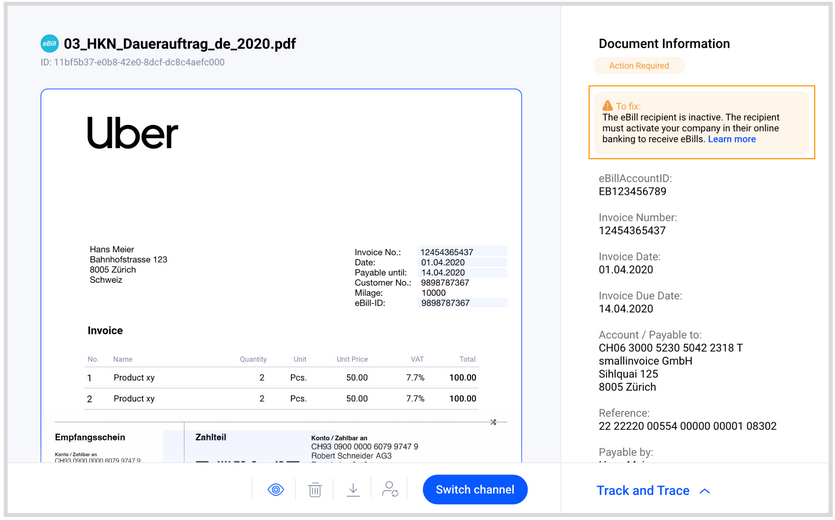Click the eye preview icon
835x520 pixels.
click(x=275, y=489)
